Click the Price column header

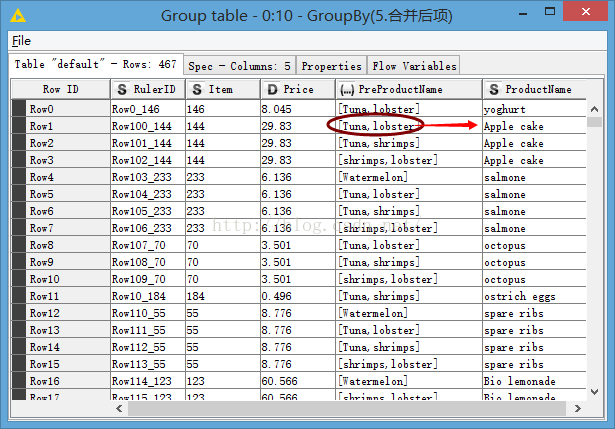[298, 89]
